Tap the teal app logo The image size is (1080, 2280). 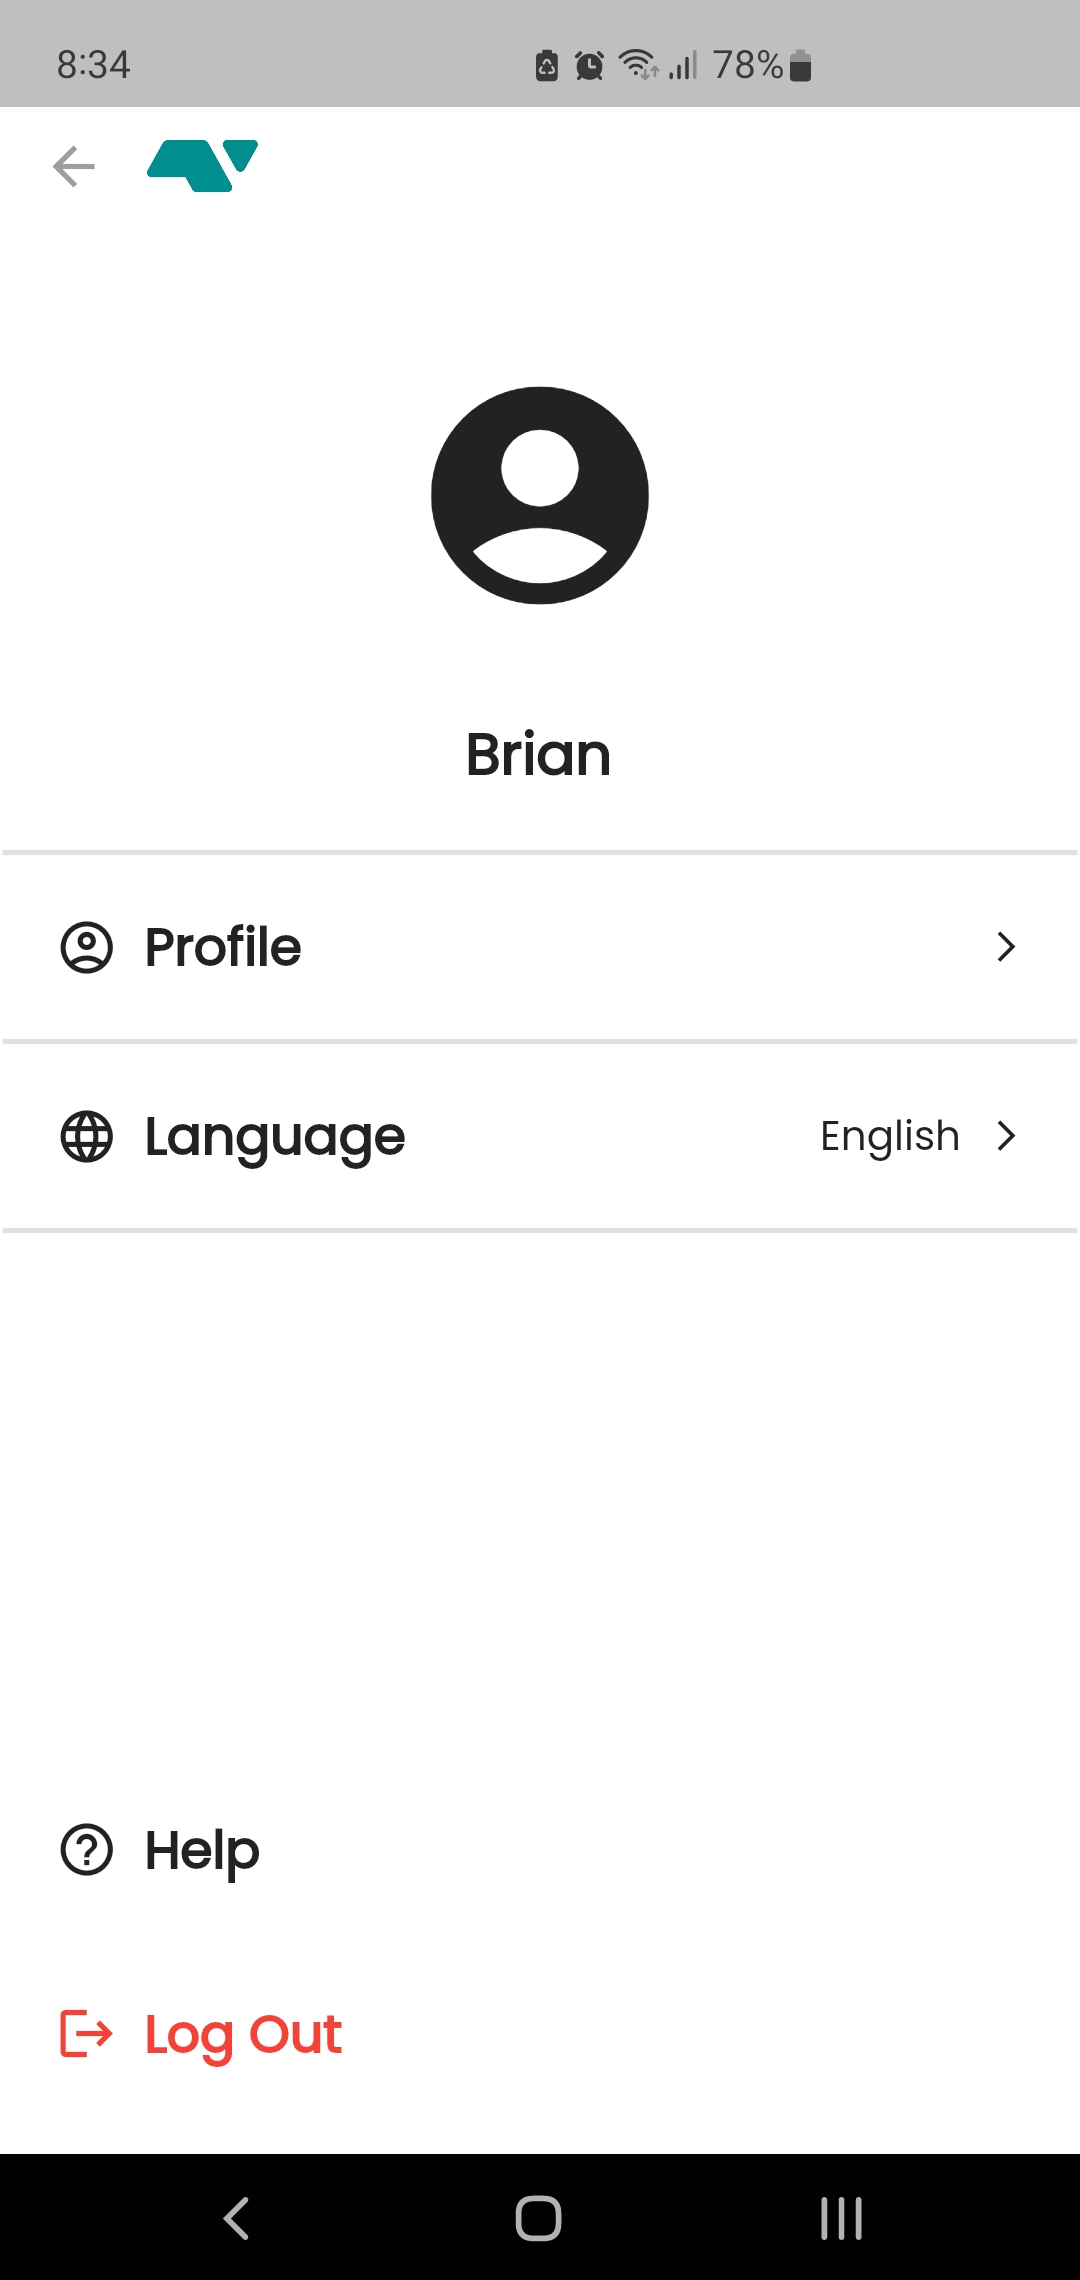(203, 165)
